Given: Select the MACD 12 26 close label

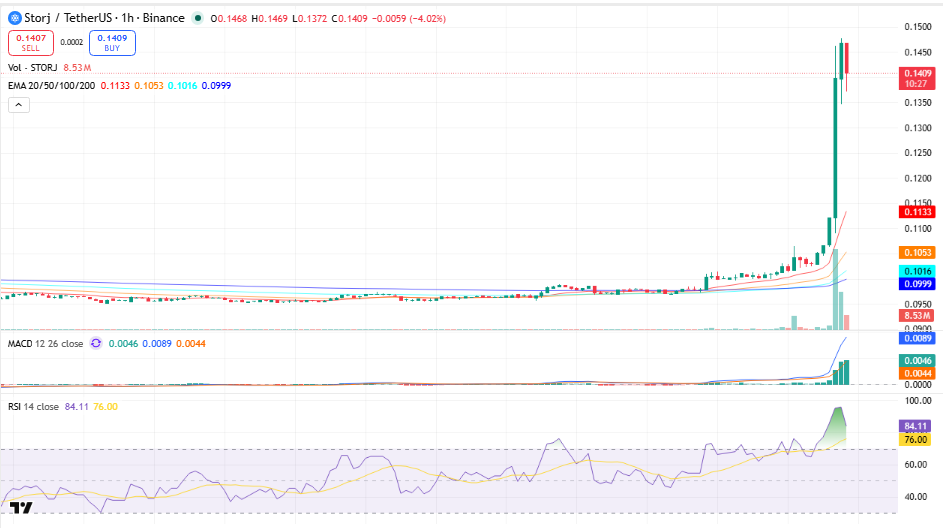Looking at the screenshot, I should pyautogui.click(x=45, y=343).
